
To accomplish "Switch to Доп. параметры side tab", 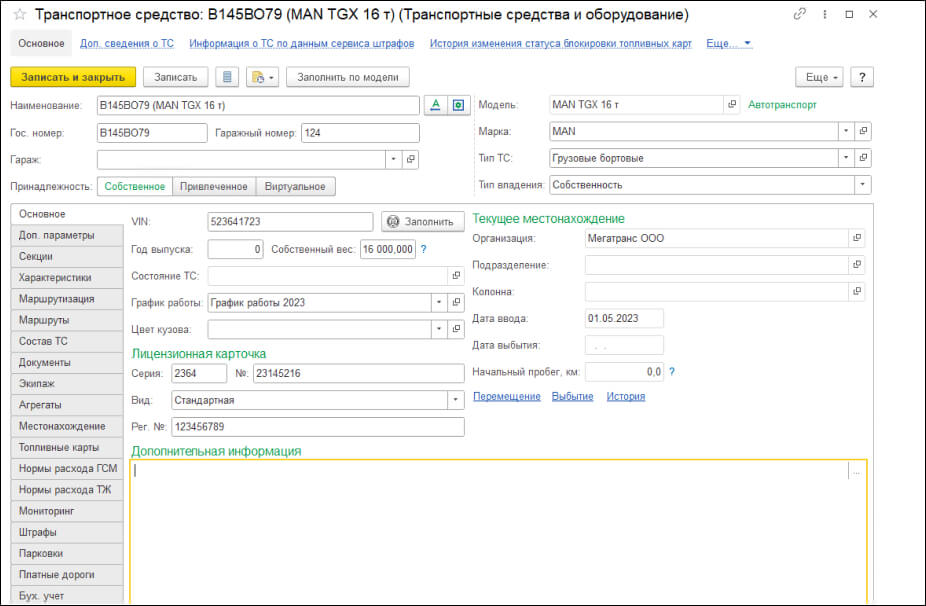I will [67, 235].
